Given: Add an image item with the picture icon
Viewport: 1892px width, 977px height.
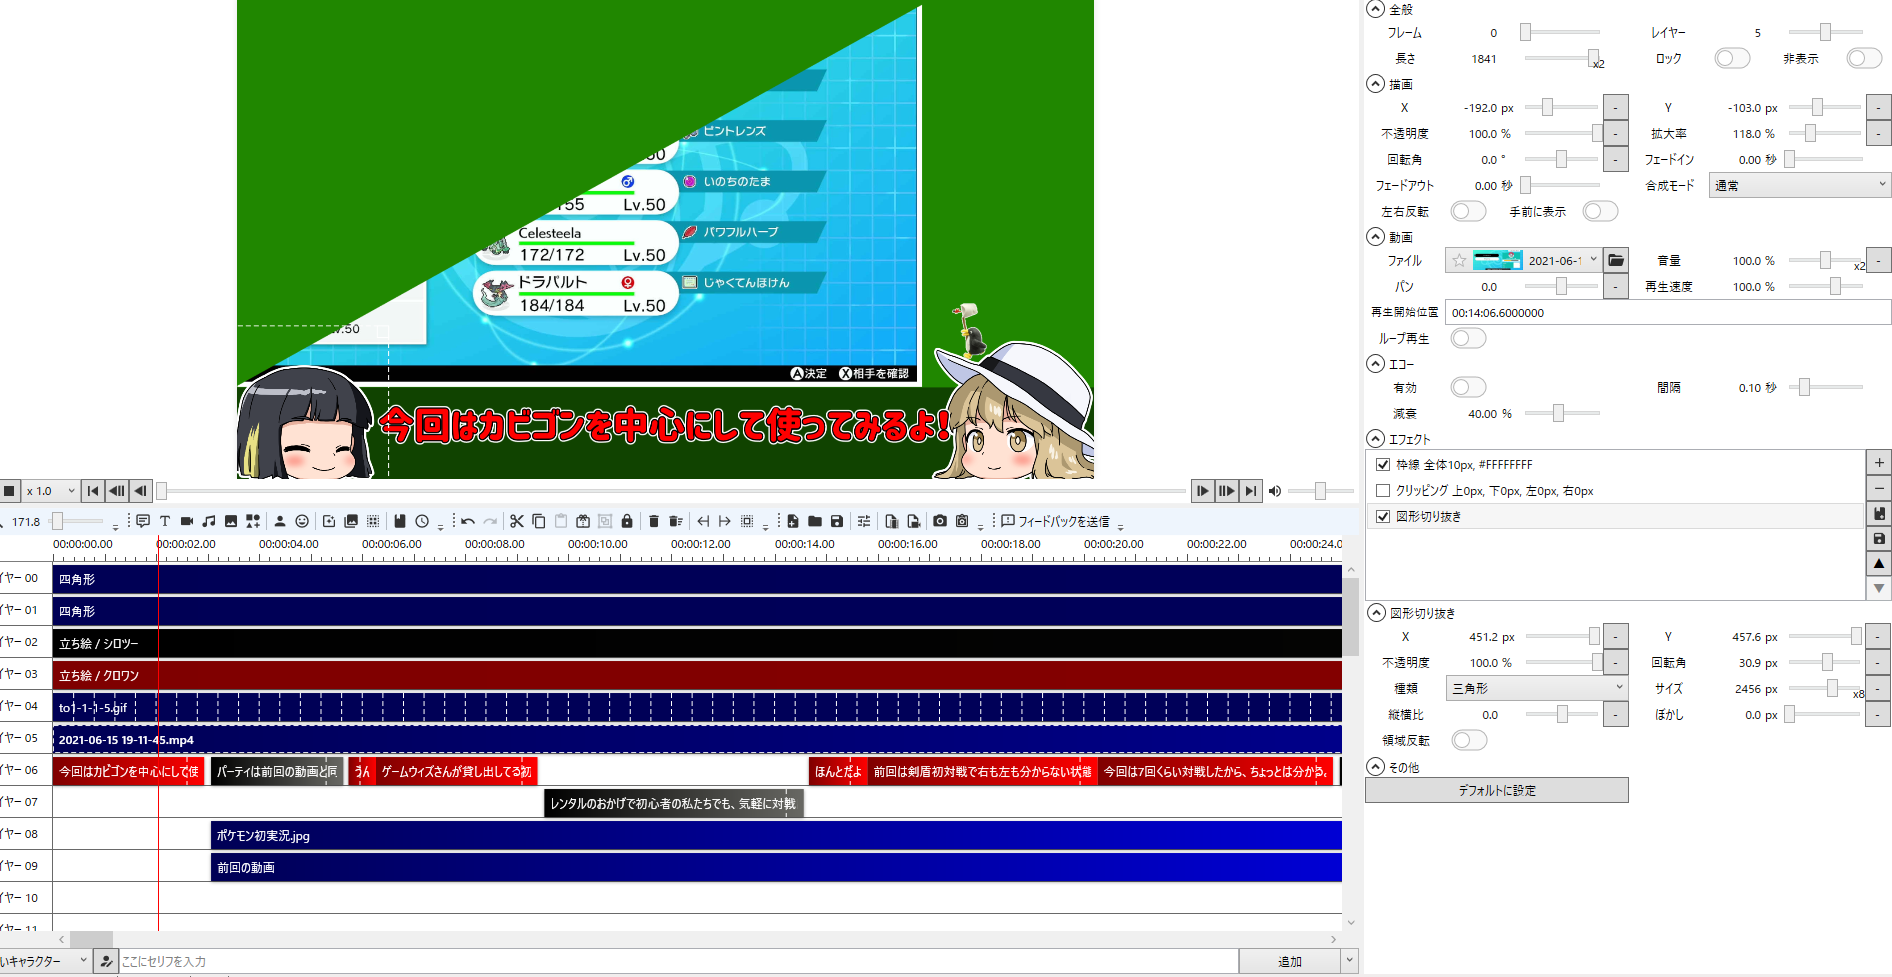Looking at the screenshot, I should (231, 521).
